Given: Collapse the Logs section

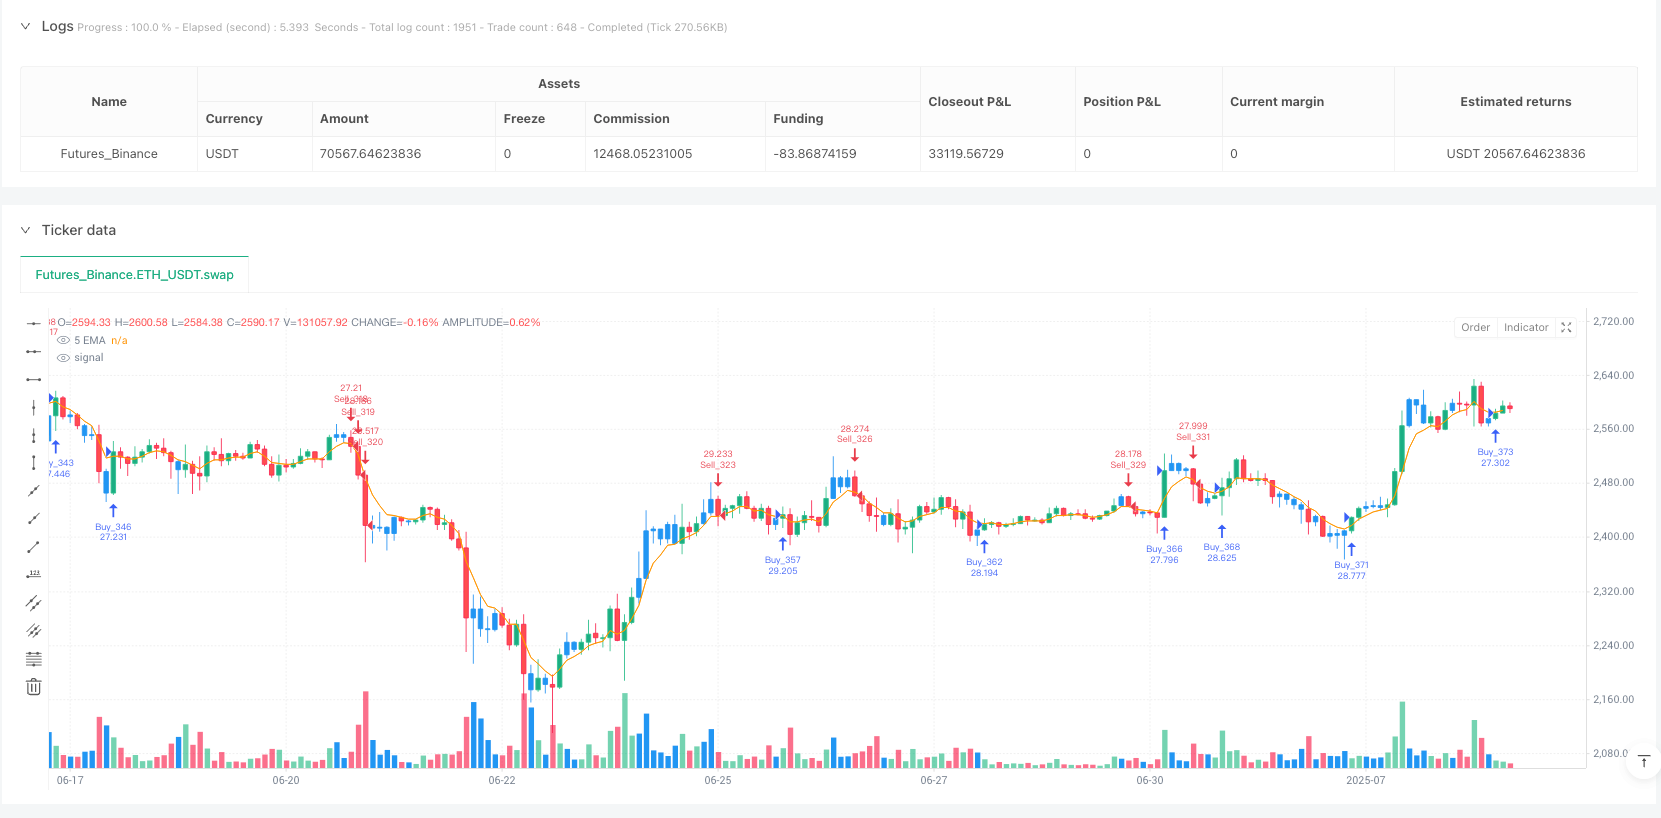Looking at the screenshot, I should [26, 27].
